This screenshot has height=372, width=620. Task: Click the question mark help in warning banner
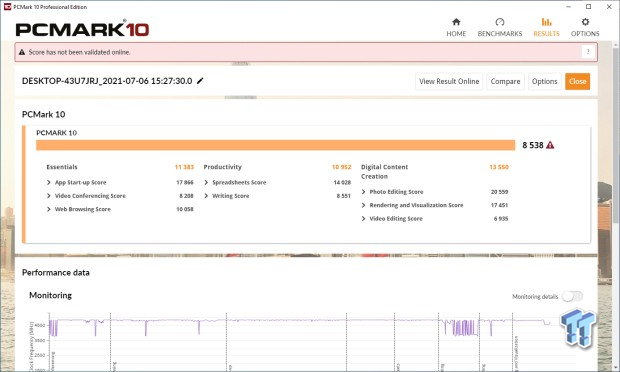588,52
